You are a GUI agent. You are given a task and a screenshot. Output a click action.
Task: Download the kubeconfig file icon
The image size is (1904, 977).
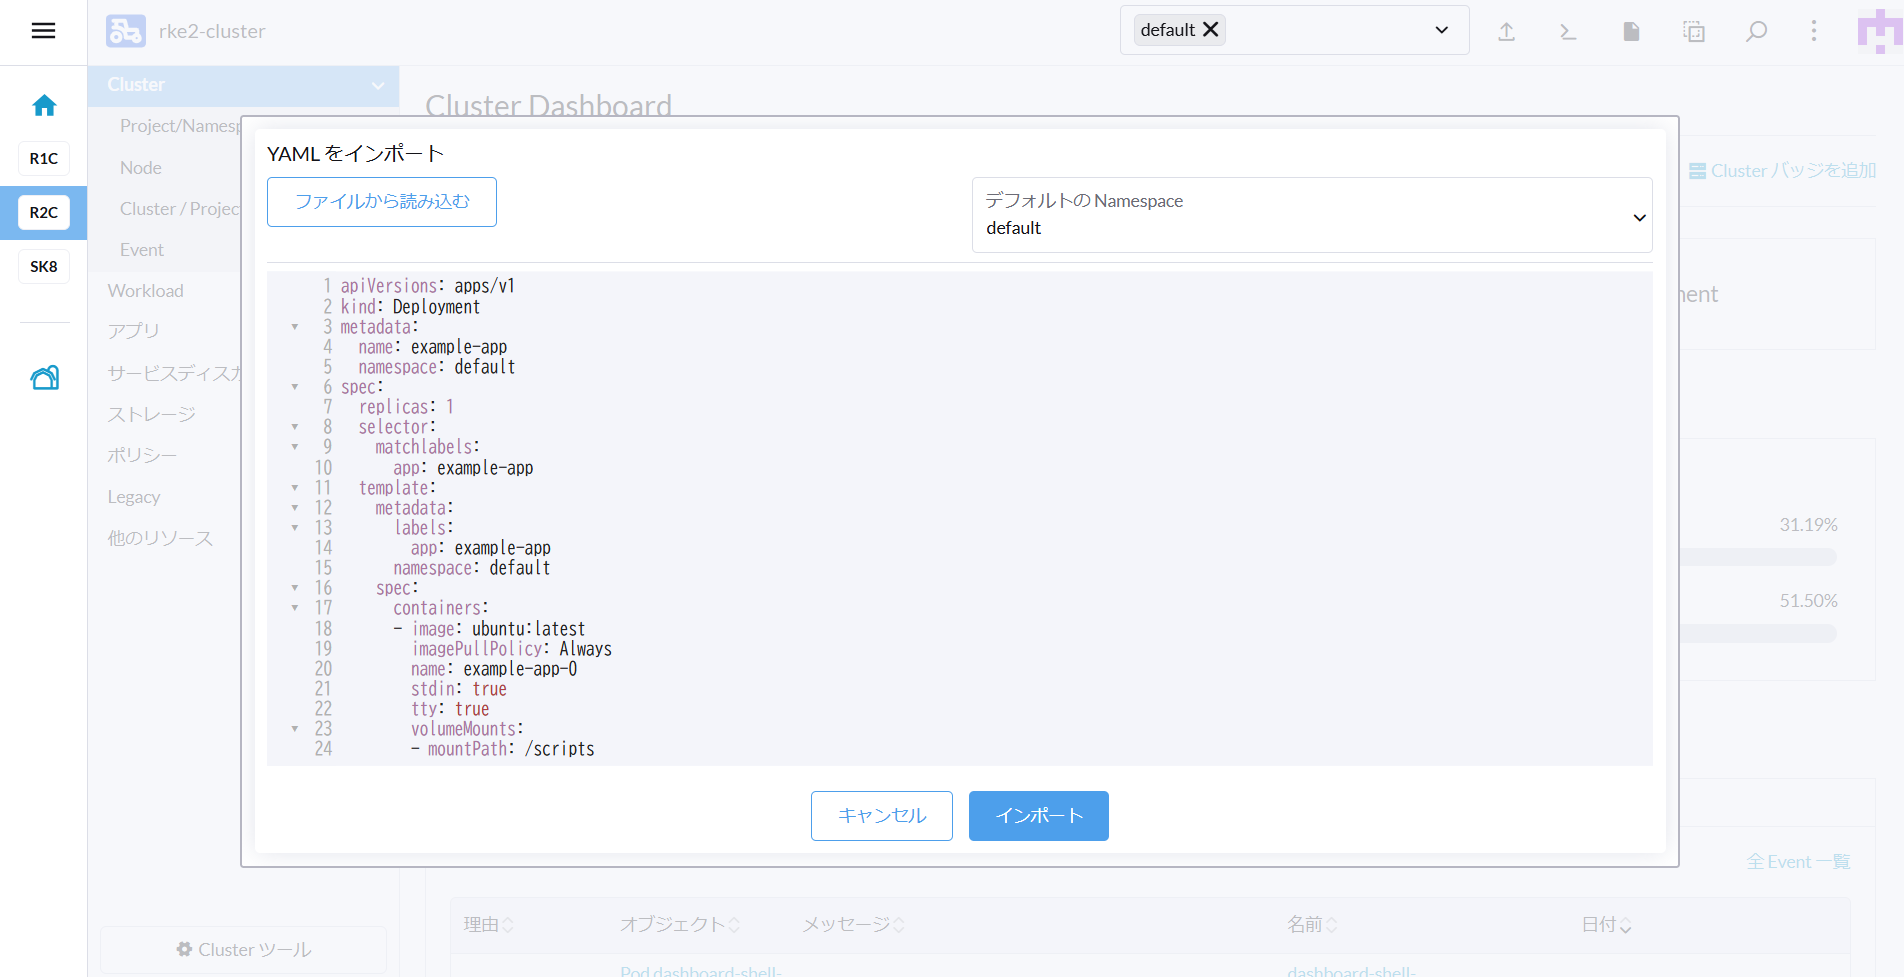pos(1631,31)
